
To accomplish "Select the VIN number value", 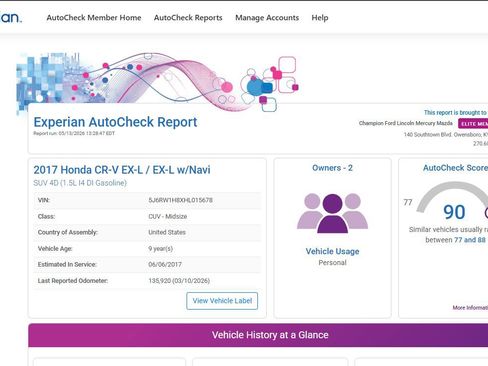I will pyautogui.click(x=180, y=200).
